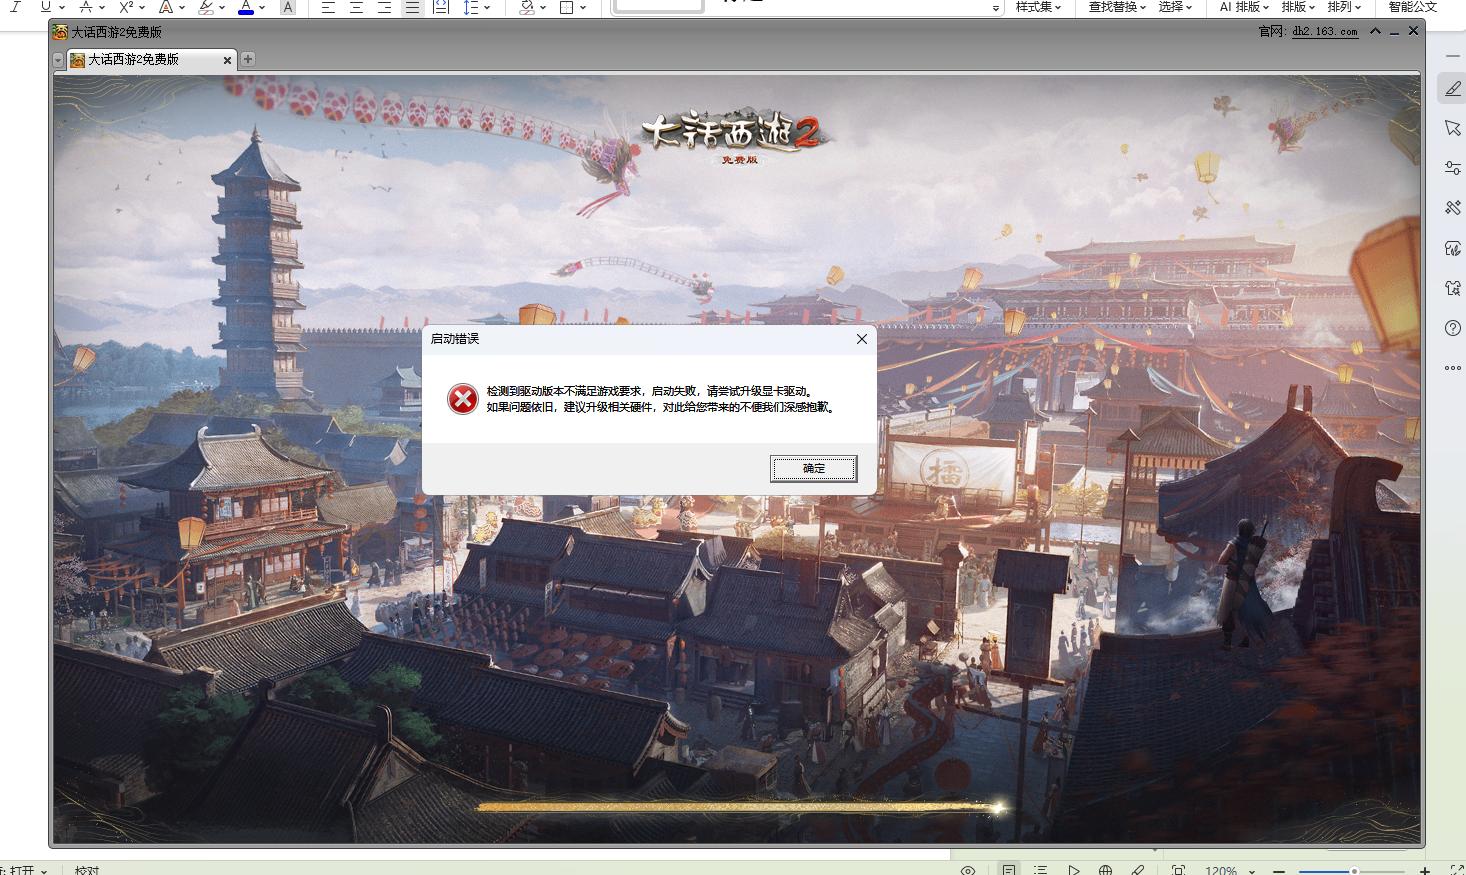Viewport: 1466px width, 875px height.
Task: Open paragraph shading dropdown arrow
Action: pyautogui.click(x=542, y=8)
